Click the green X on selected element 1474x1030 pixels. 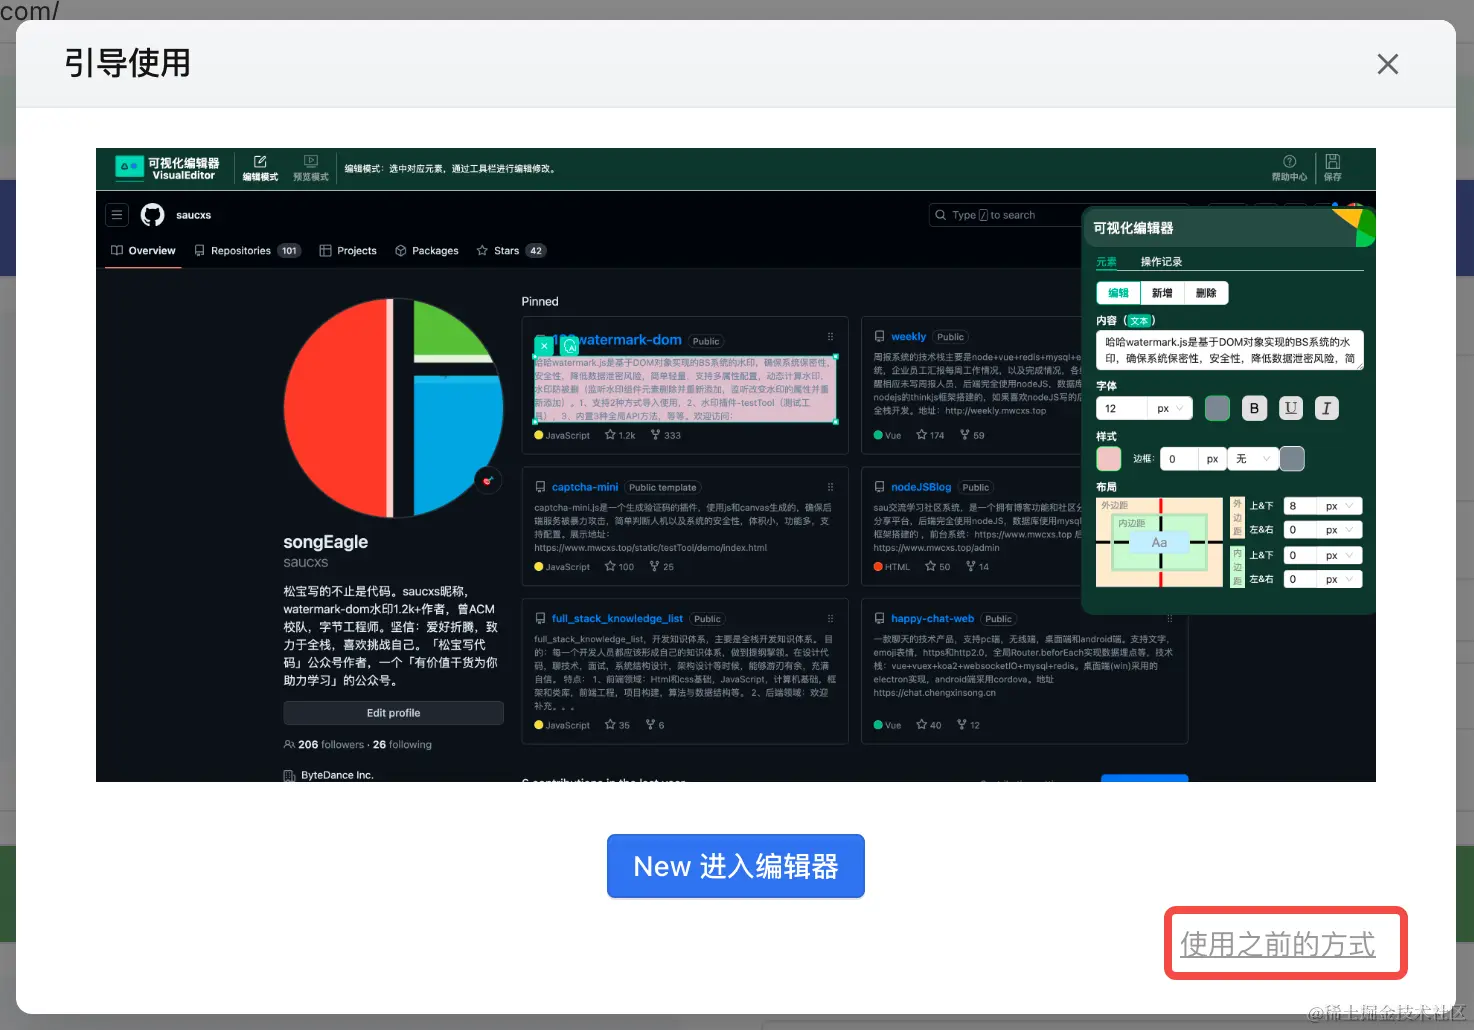[x=544, y=346]
